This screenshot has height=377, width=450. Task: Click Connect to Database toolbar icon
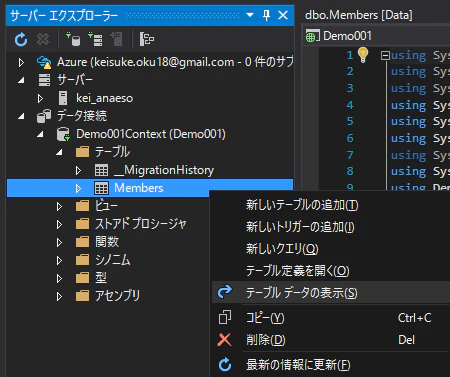coord(73,39)
